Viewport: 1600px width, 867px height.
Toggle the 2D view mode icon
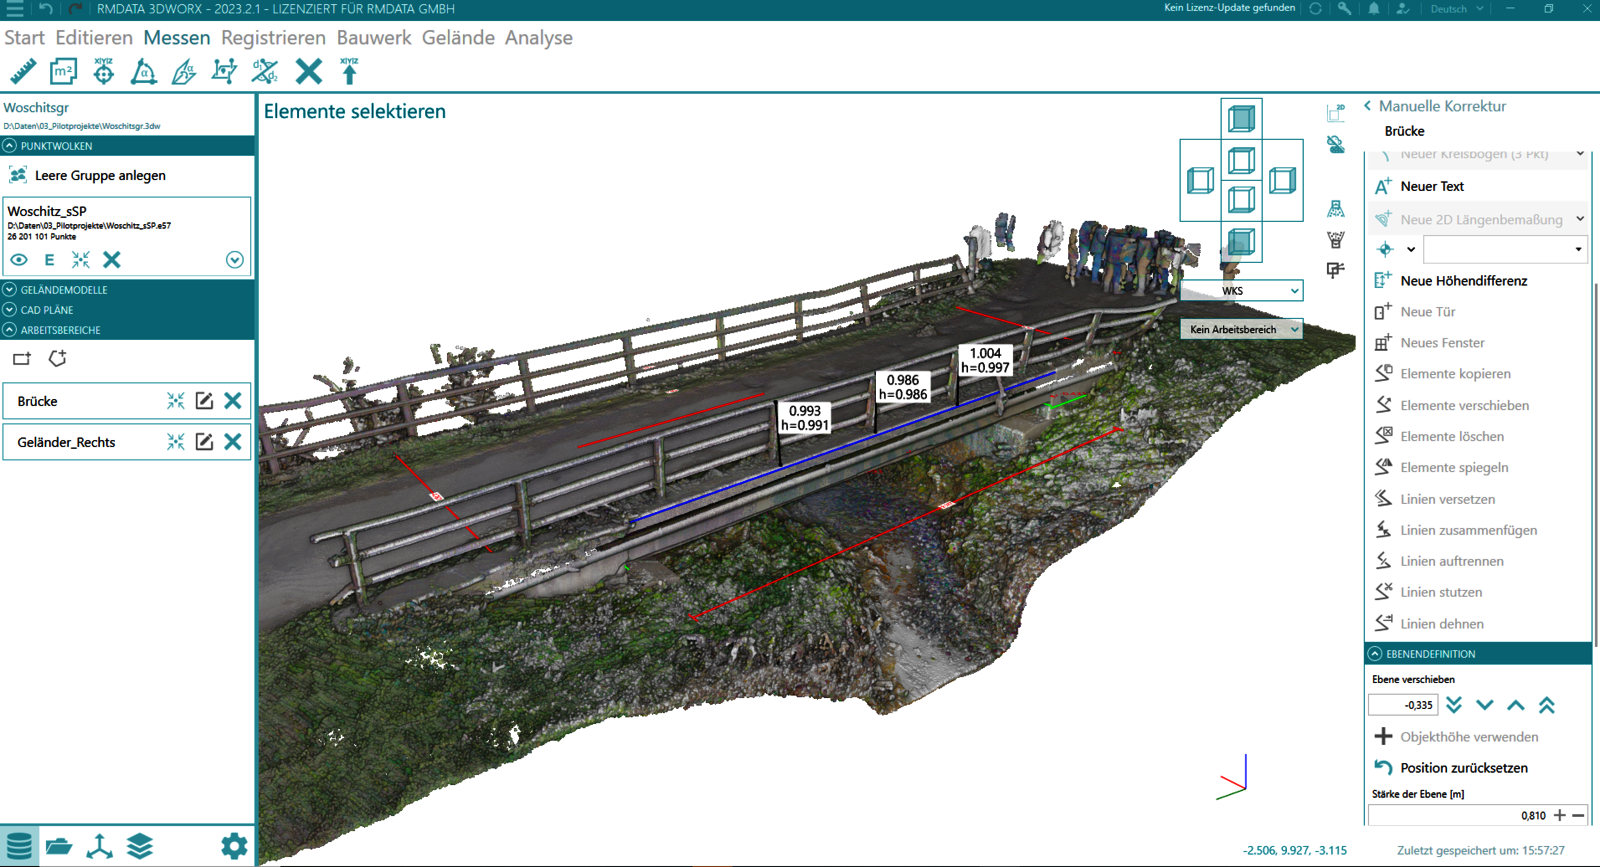click(1336, 112)
